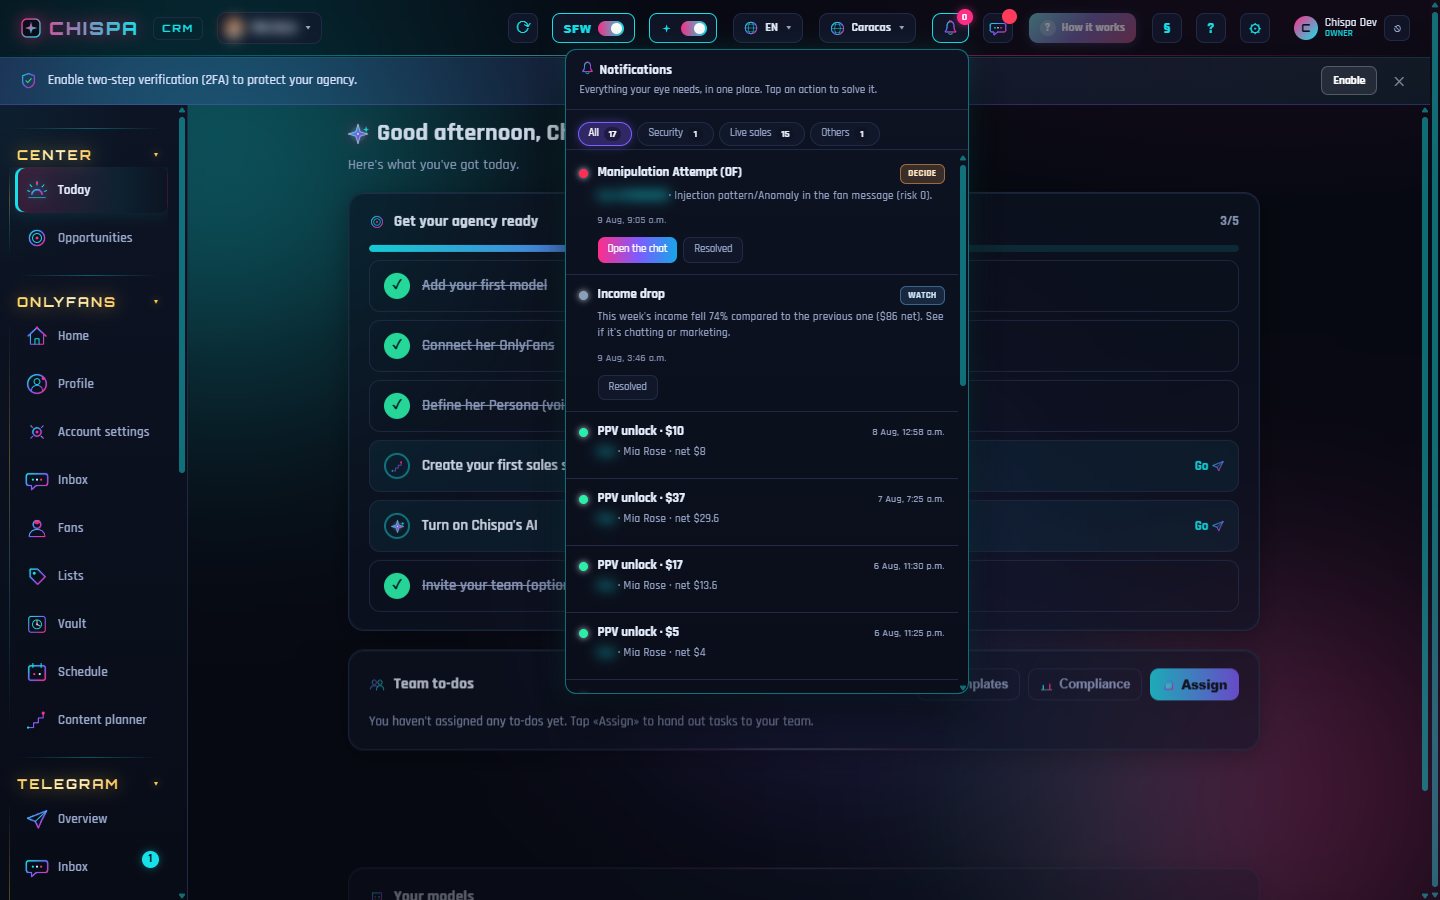Viewport: 1440px width, 900px height.
Task: Click the Connect her OnlyFans checkmark
Action: (397, 346)
